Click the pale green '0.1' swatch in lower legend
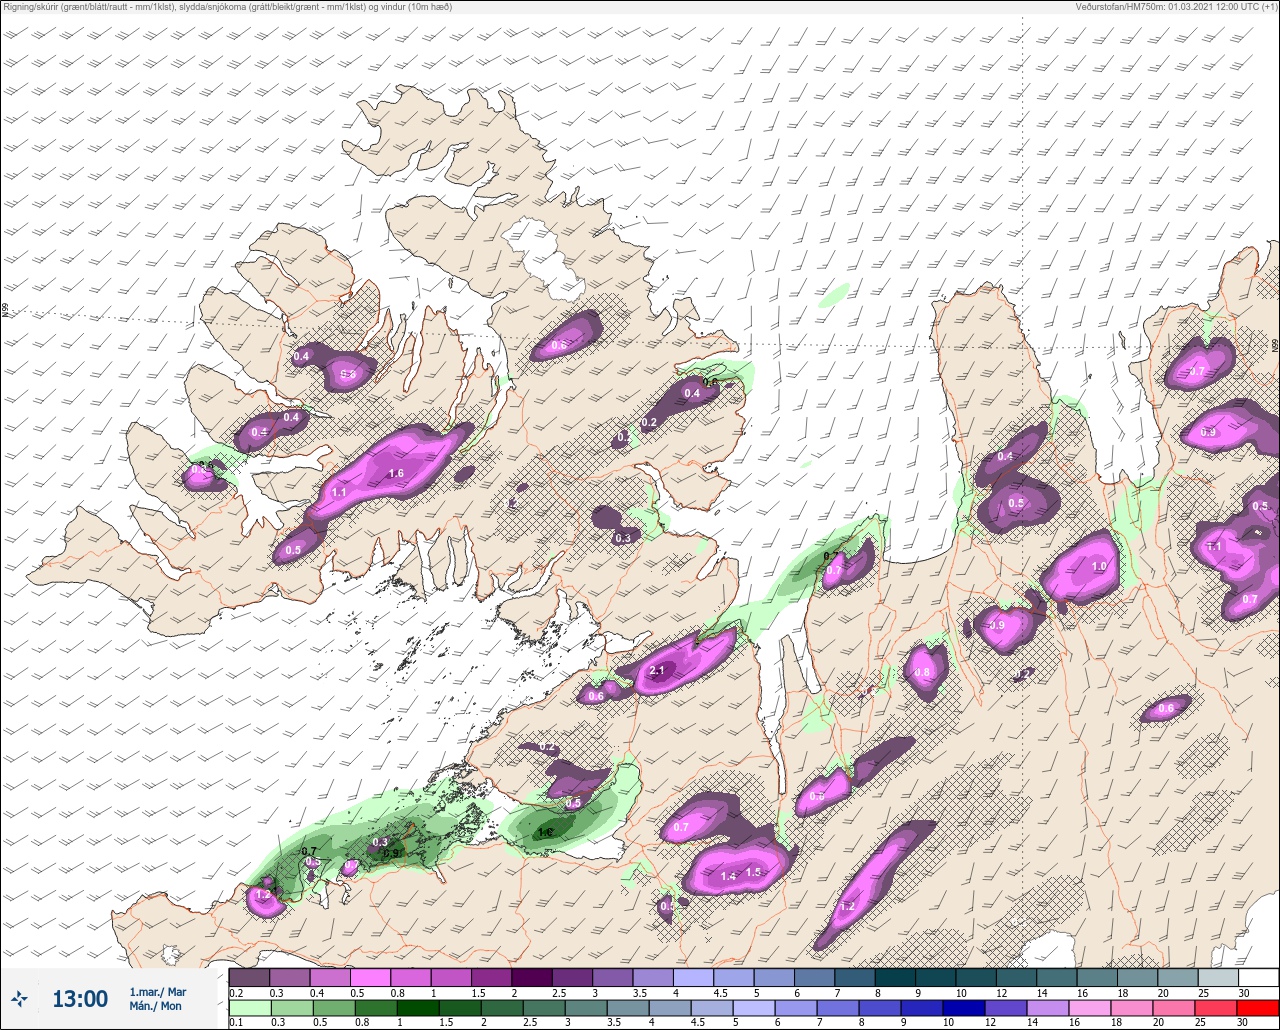 [249, 1006]
